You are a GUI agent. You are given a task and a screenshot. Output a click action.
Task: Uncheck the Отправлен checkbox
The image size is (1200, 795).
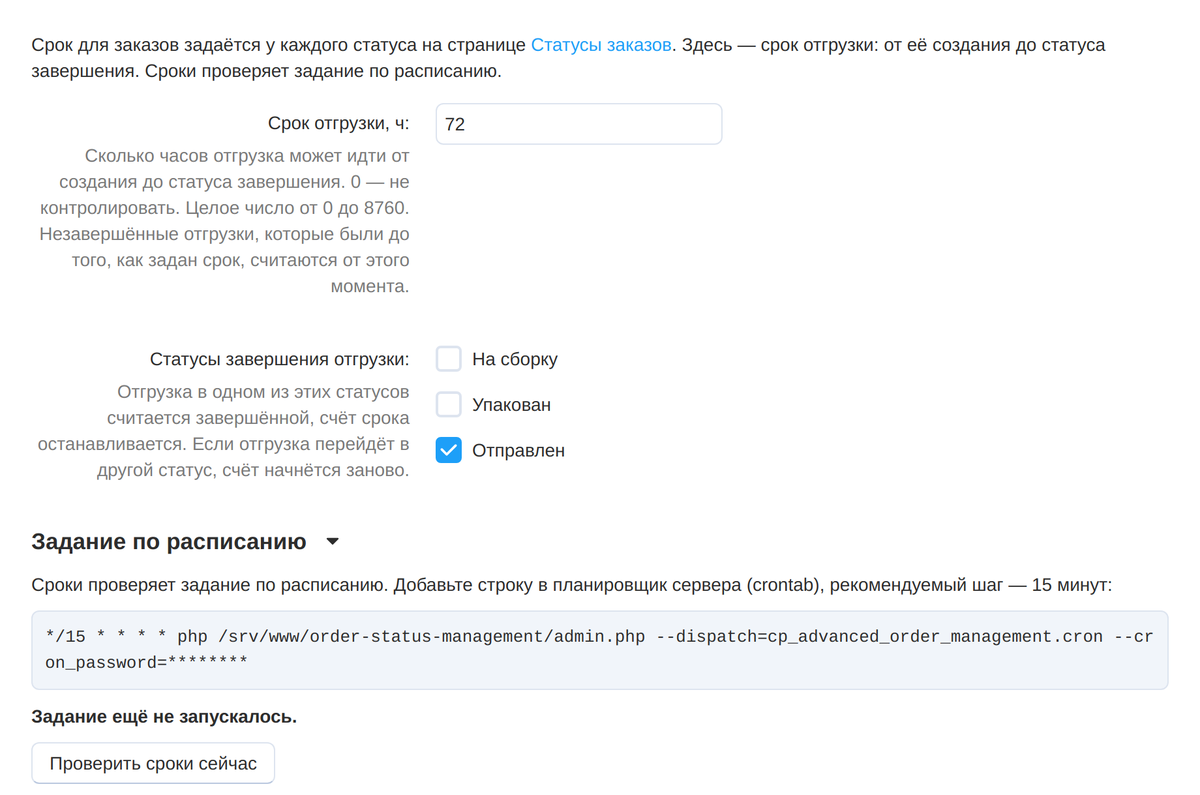click(x=449, y=451)
